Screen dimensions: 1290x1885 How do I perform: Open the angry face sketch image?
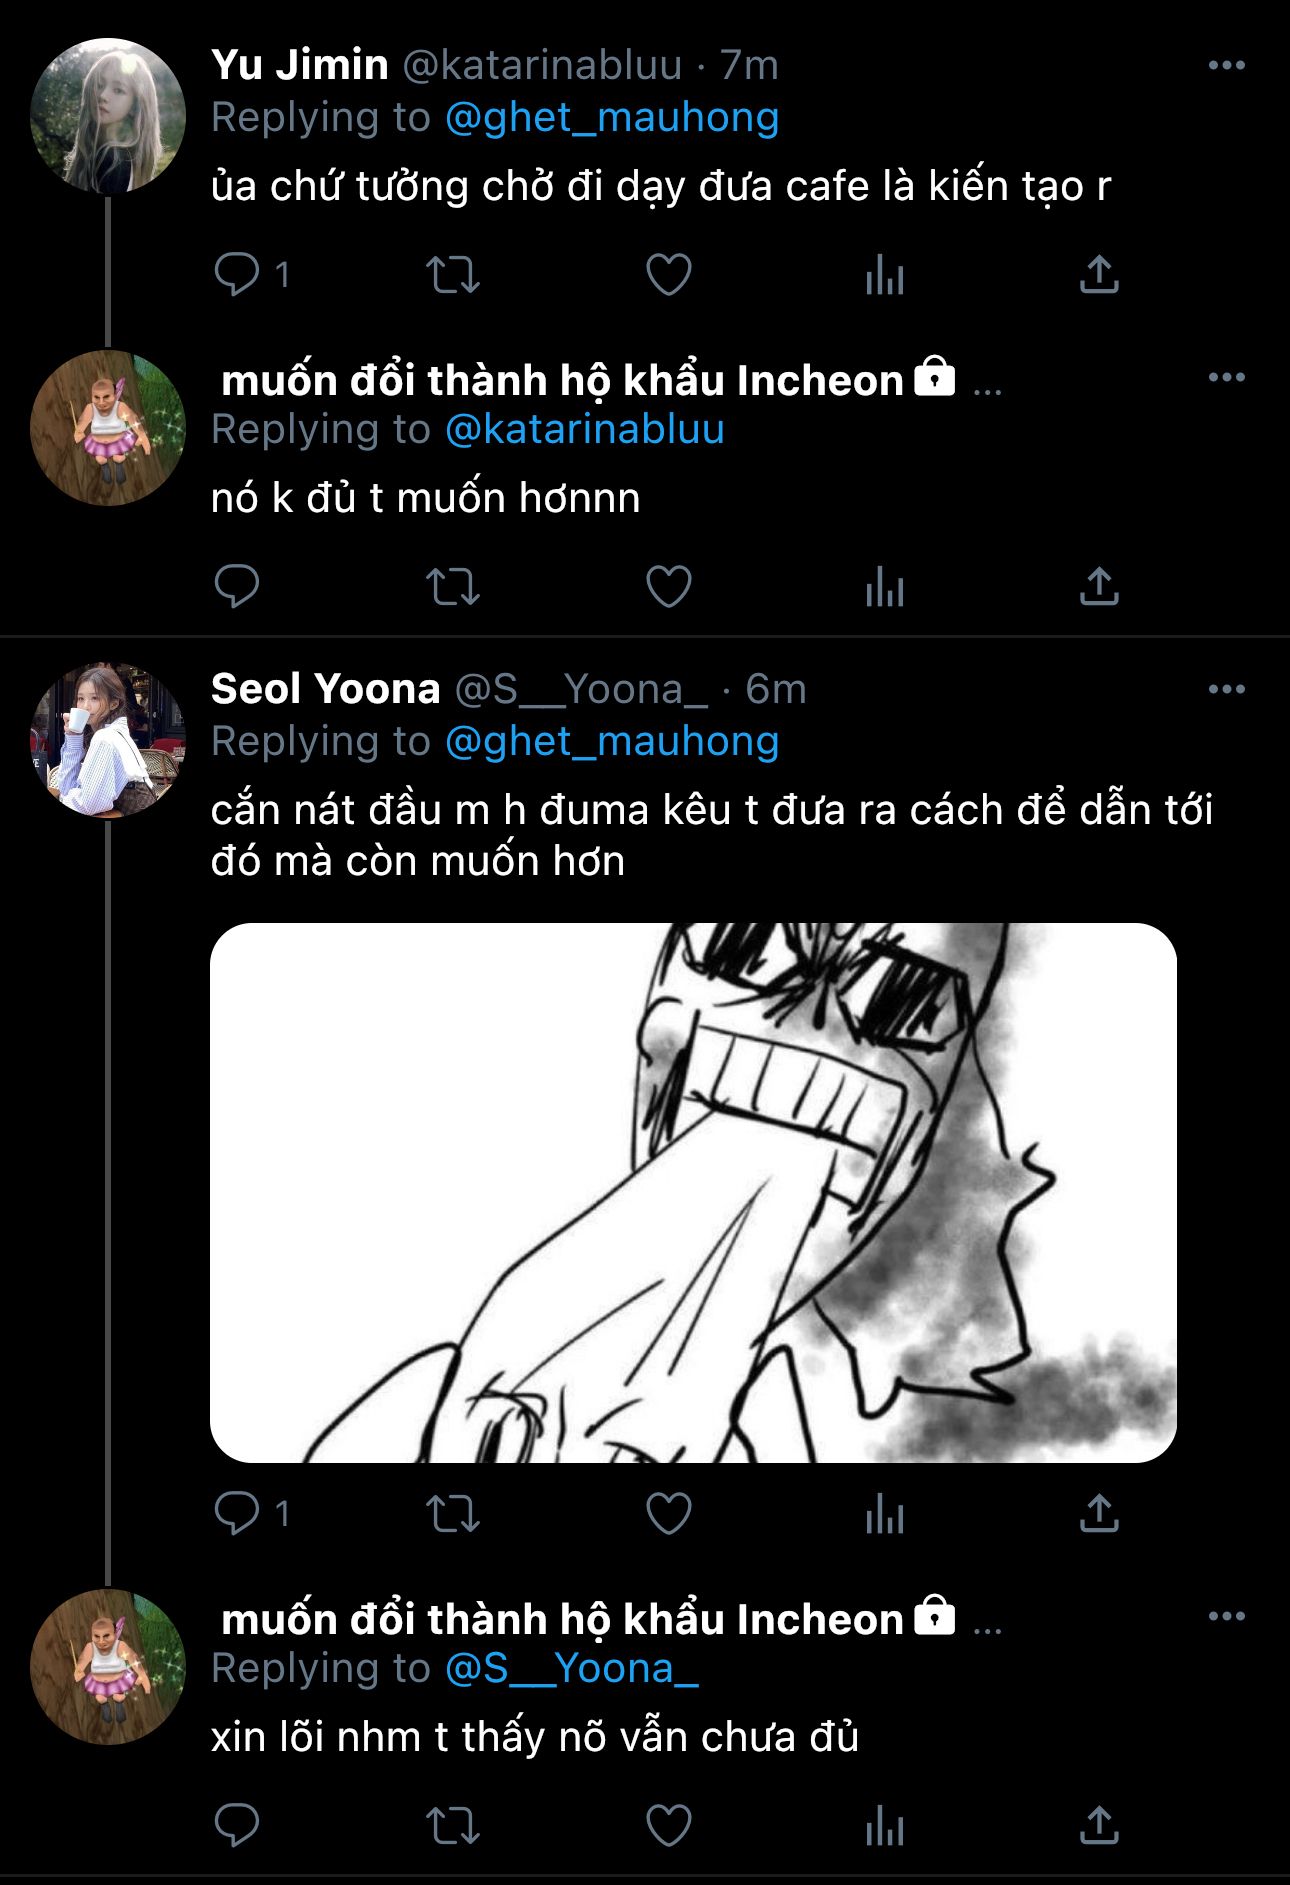693,1192
